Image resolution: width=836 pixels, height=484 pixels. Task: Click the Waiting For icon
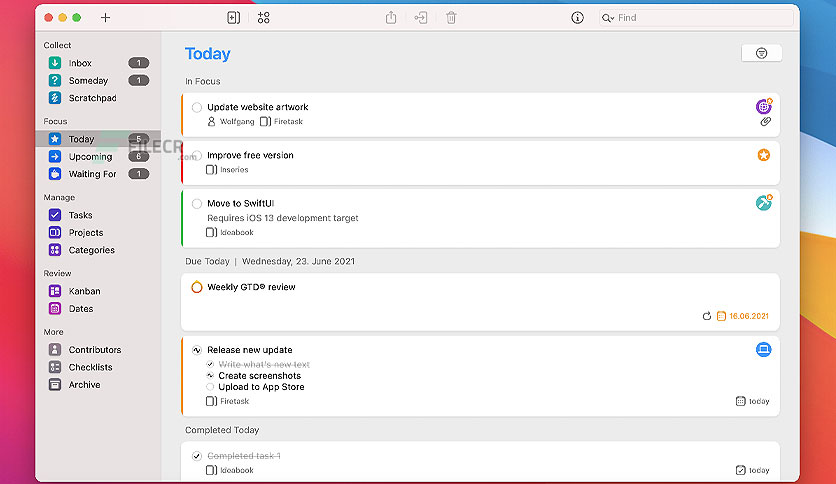tap(55, 174)
